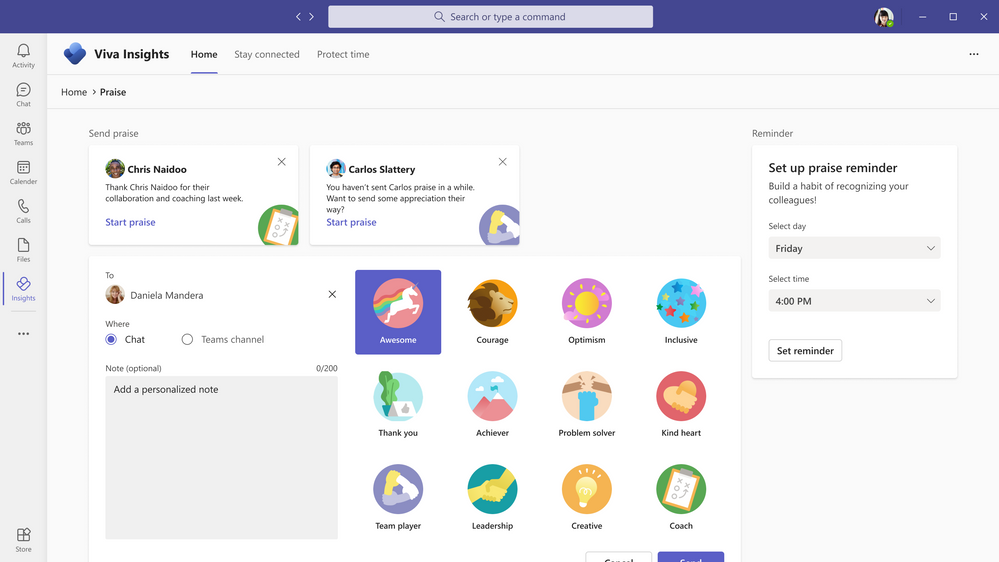This screenshot has width=999, height=562.
Task: Open Teams in the sidebar
Action: click(x=24, y=133)
